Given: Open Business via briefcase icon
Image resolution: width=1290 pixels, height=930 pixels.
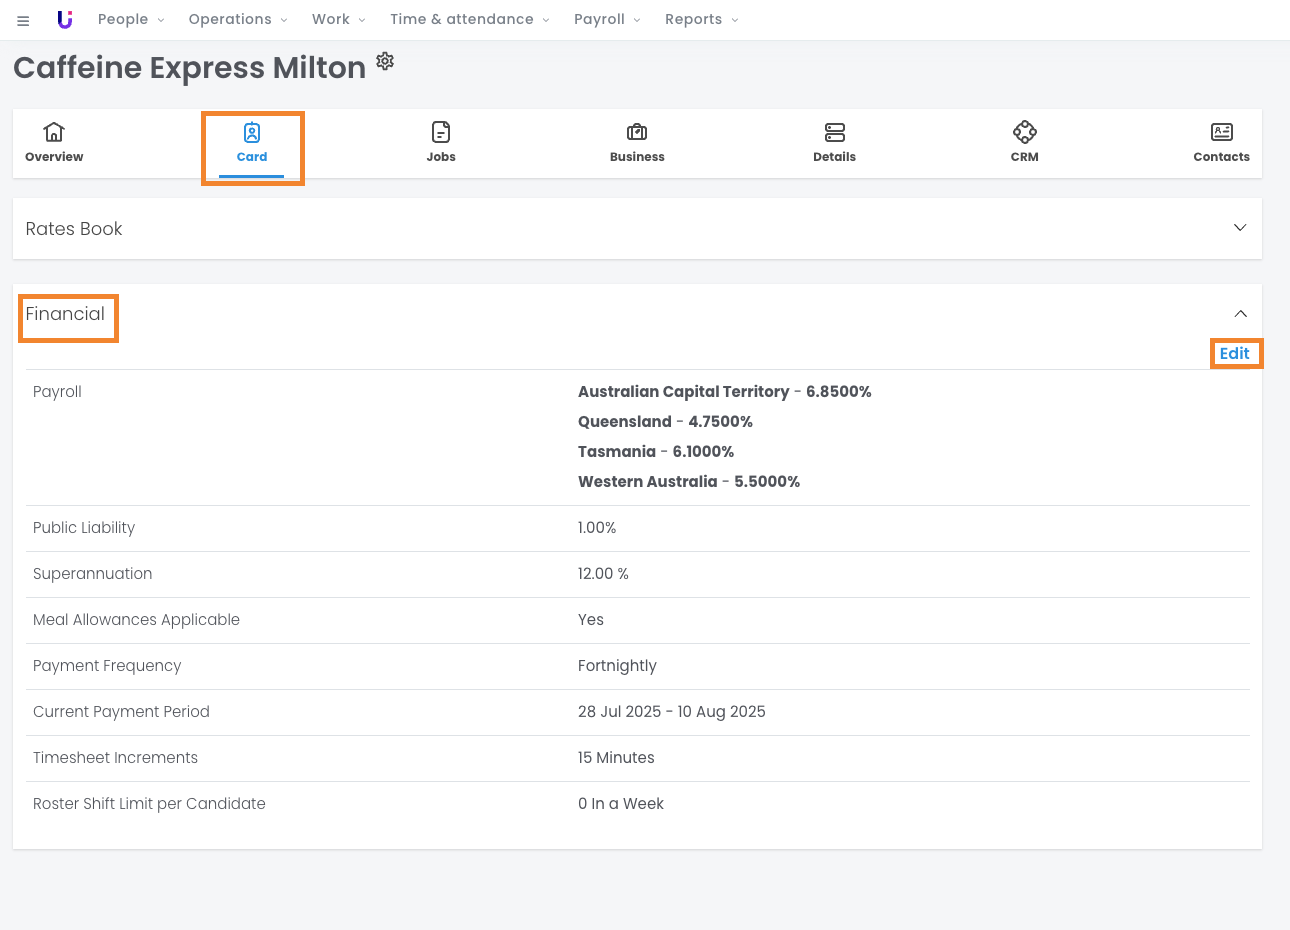Looking at the screenshot, I should pos(637,132).
